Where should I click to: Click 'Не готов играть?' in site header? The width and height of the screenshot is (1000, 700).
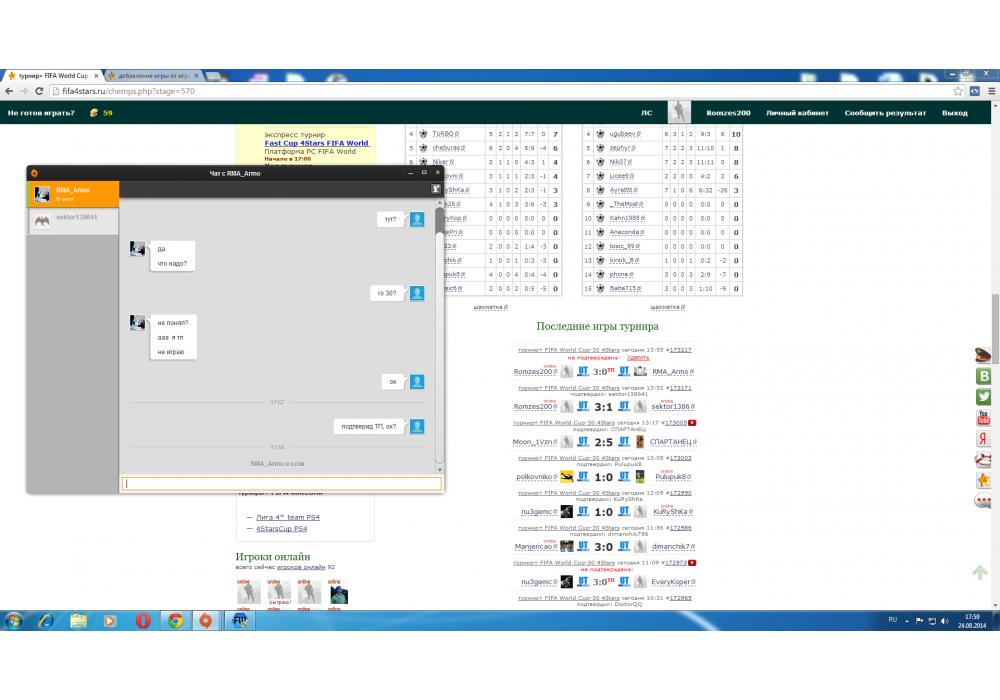(41, 113)
